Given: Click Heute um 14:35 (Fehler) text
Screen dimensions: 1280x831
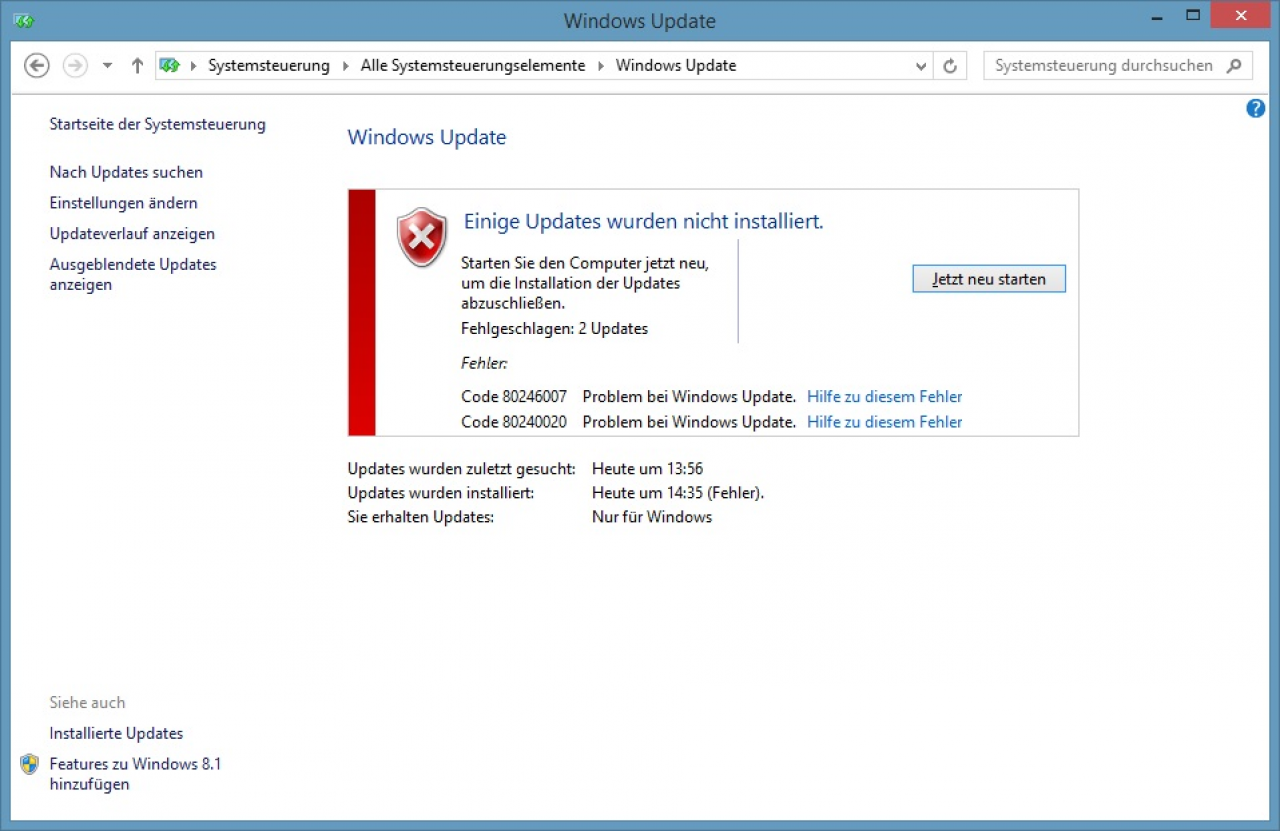Looking at the screenshot, I should pos(678,493).
